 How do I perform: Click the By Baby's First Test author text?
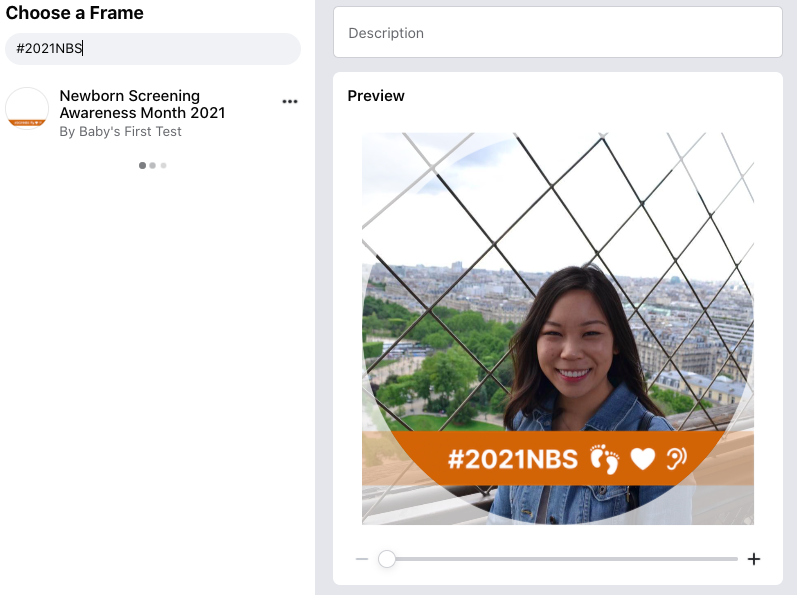pyautogui.click(x=120, y=132)
